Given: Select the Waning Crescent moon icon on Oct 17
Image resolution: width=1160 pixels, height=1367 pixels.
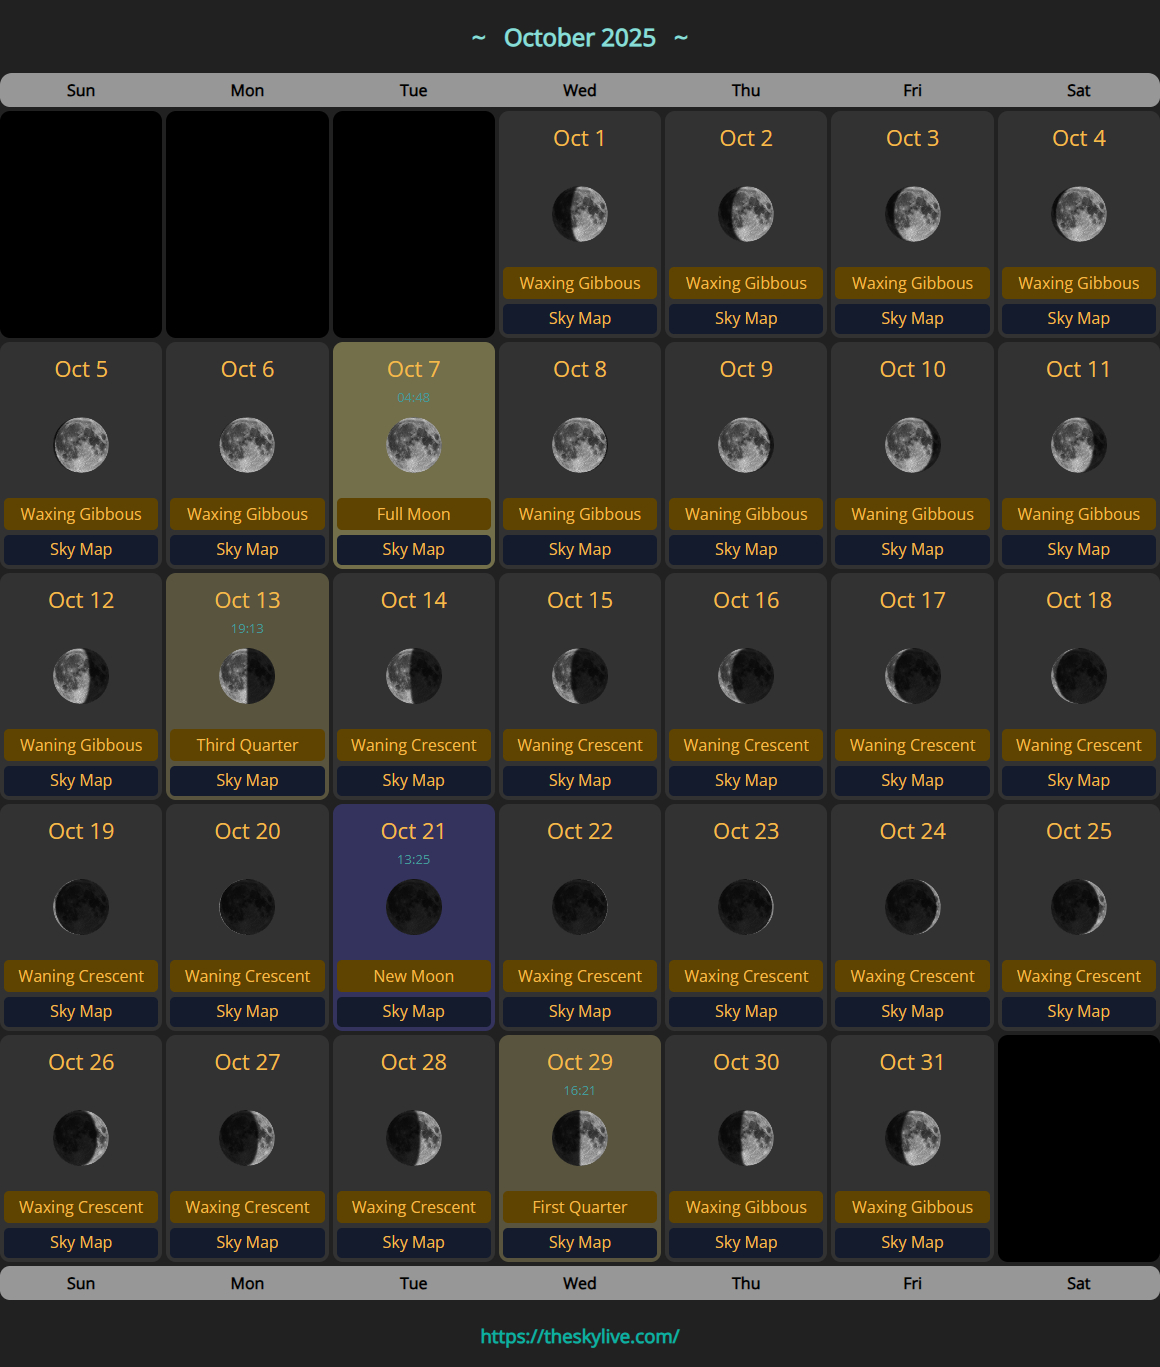Looking at the screenshot, I should pos(911,676).
